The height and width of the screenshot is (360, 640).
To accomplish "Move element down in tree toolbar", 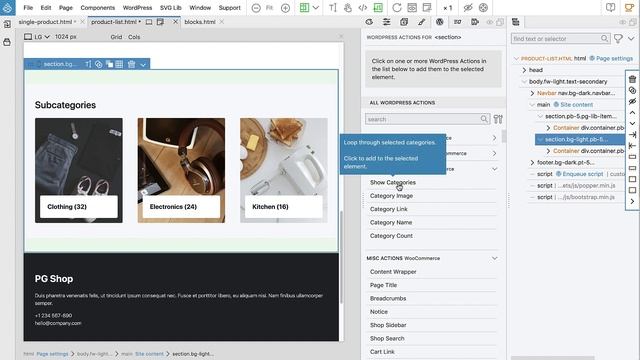I will [x=632, y=123].
